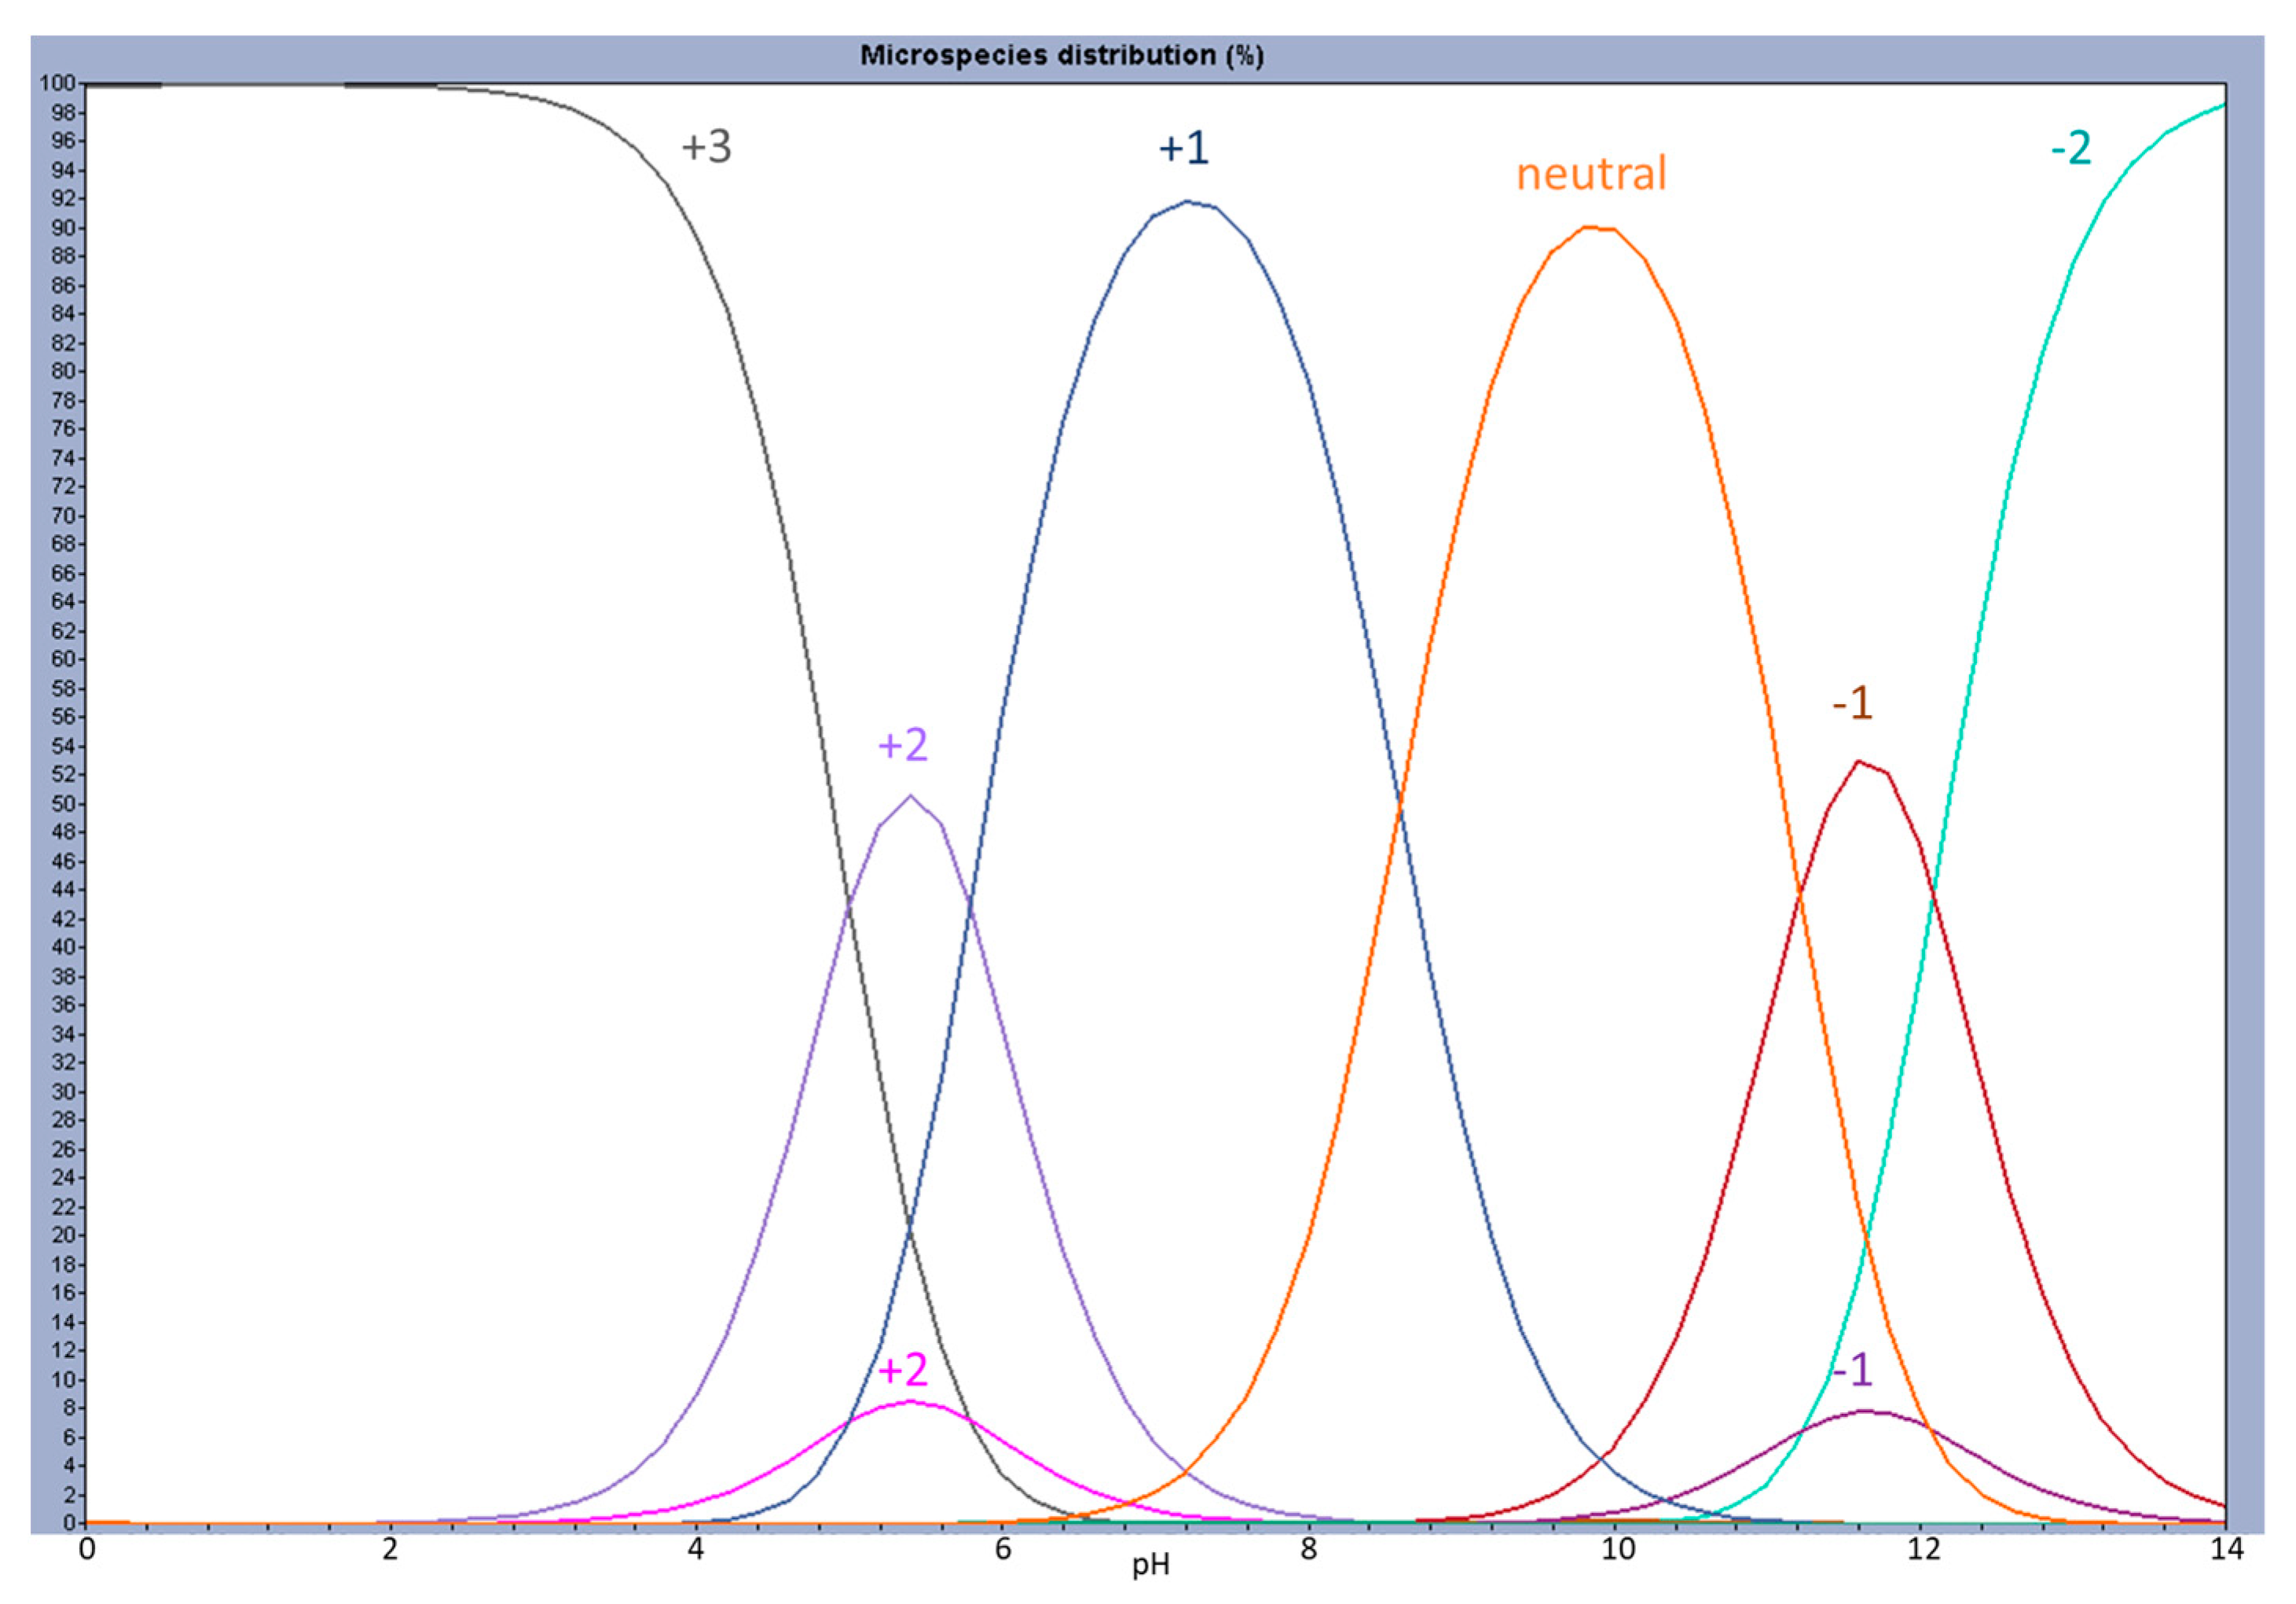Screen dimensions: 2296x1604
Task: Click the purple -1 label on small peak
Action: (1851, 1369)
